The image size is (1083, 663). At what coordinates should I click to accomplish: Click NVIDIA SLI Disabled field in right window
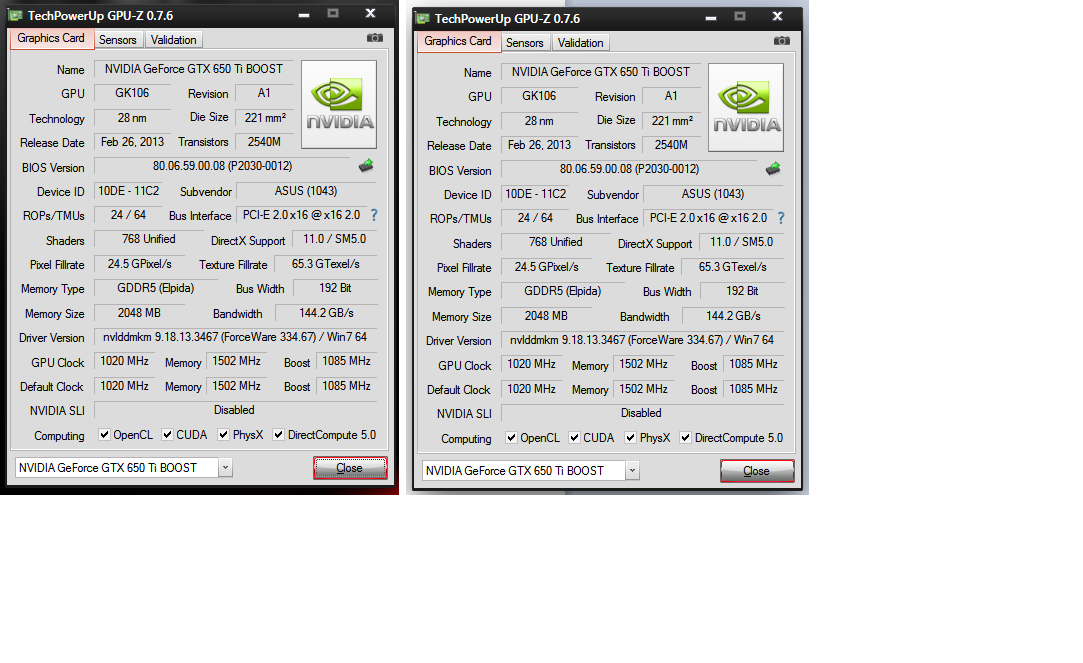[642, 413]
